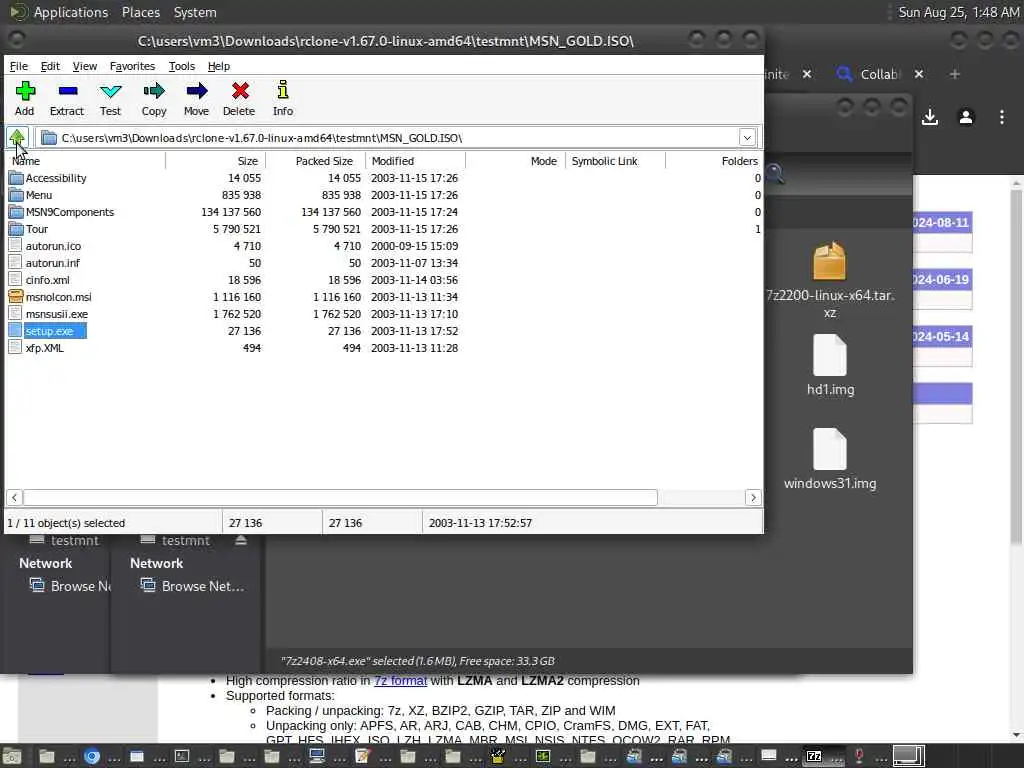This screenshot has height=768, width=1024.
Task: Select the Accessibility folder icon
Action: pyautogui.click(x=16, y=178)
